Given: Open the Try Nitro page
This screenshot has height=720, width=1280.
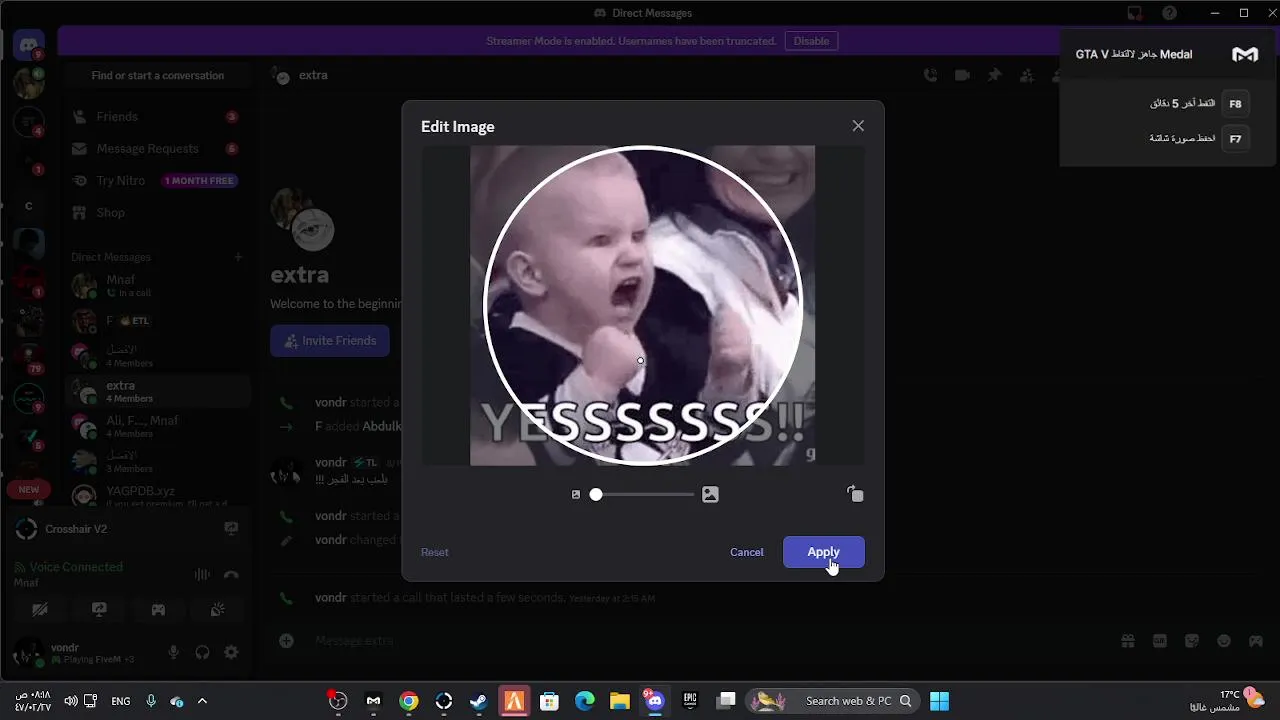Looking at the screenshot, I should (157, 180).
